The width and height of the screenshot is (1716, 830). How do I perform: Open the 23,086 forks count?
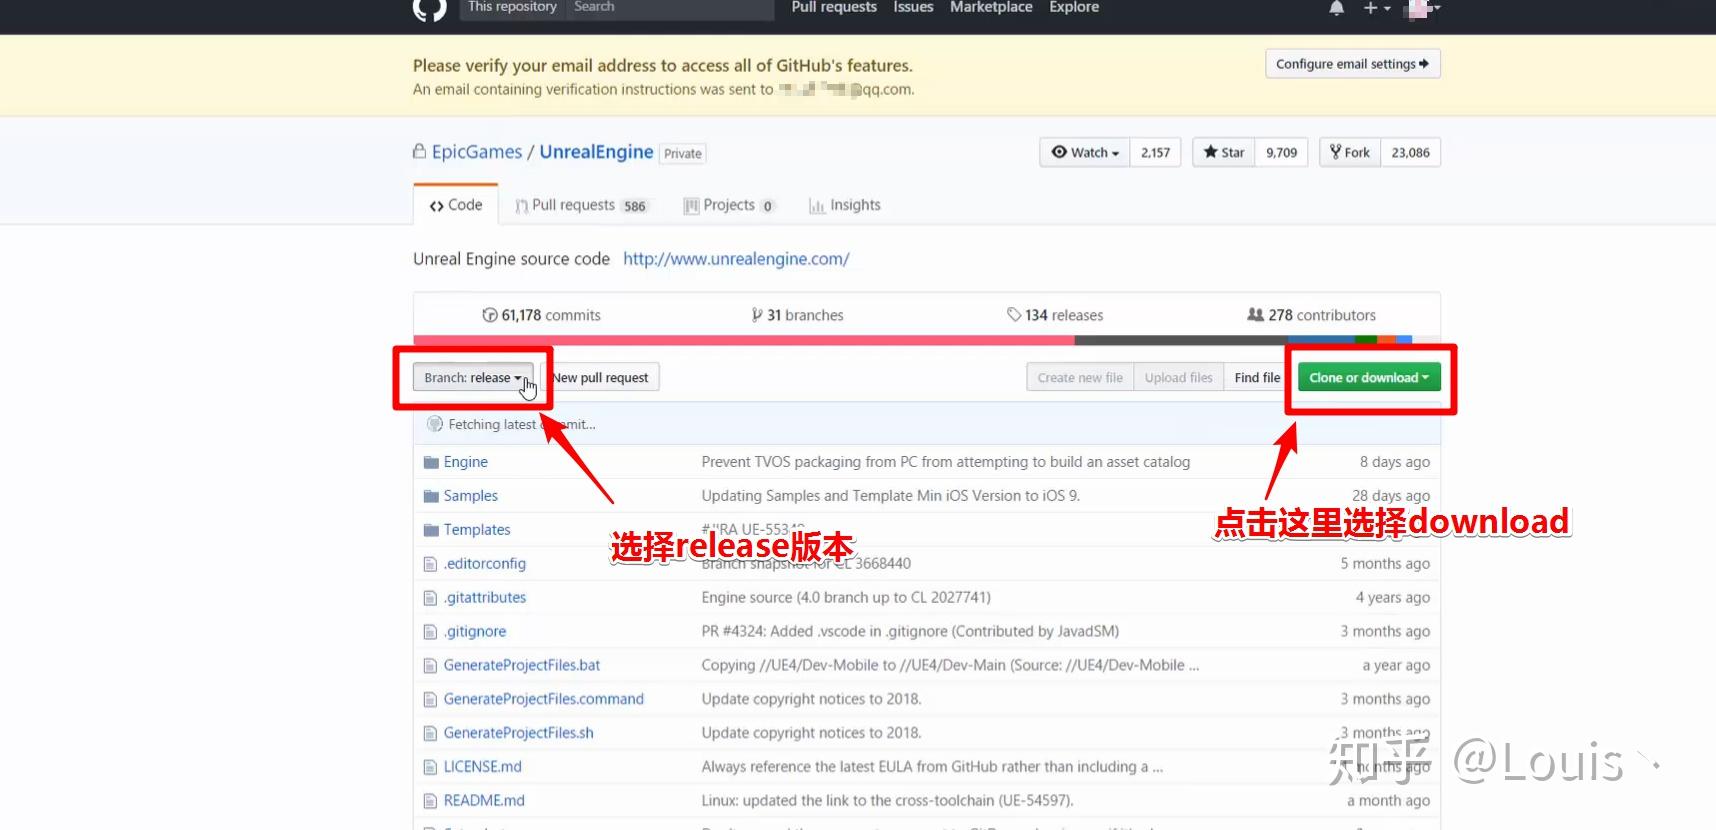(1410, 152)
